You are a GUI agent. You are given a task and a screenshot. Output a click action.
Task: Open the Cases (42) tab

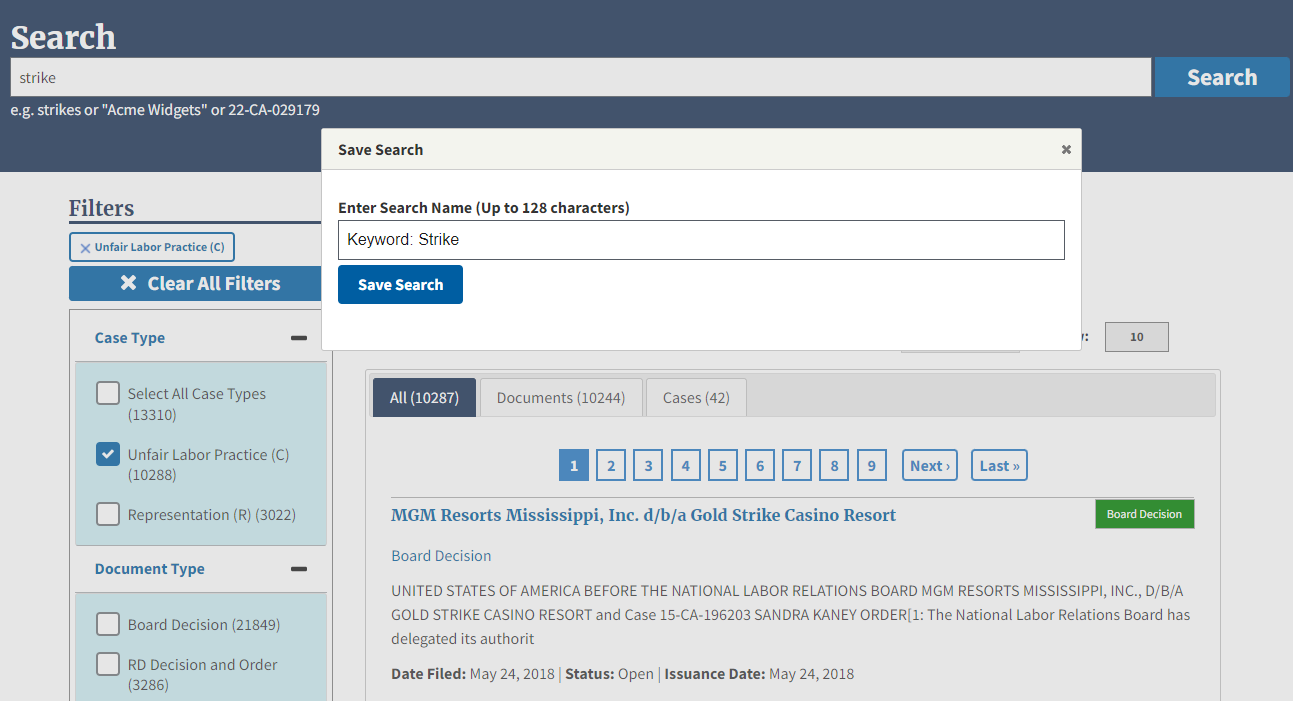pyautogui.click(x=696, y=398)
